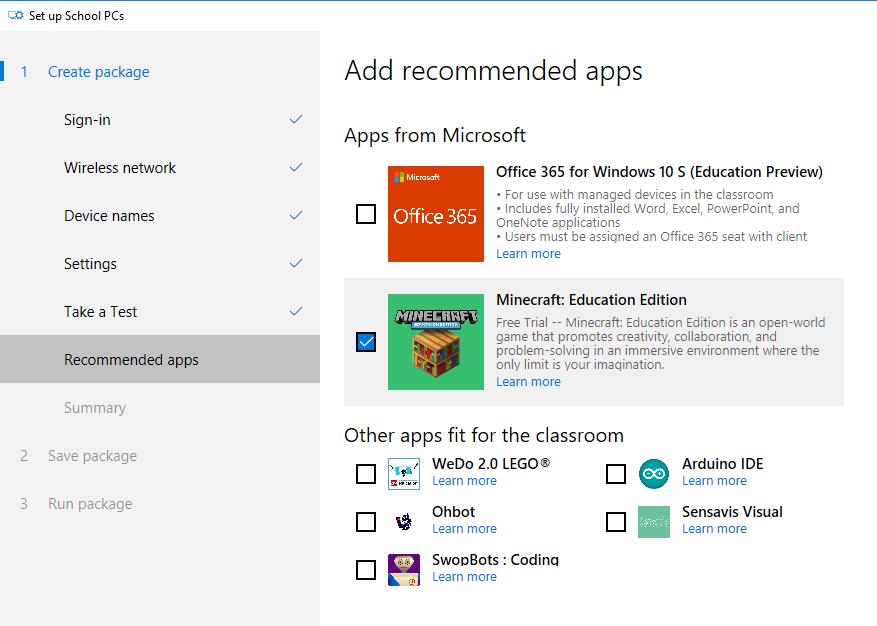The height and width of the screenshot is (626, 877).
Task: Tick the Arduino IDE checkbox
Action: (x=616, y=474)
